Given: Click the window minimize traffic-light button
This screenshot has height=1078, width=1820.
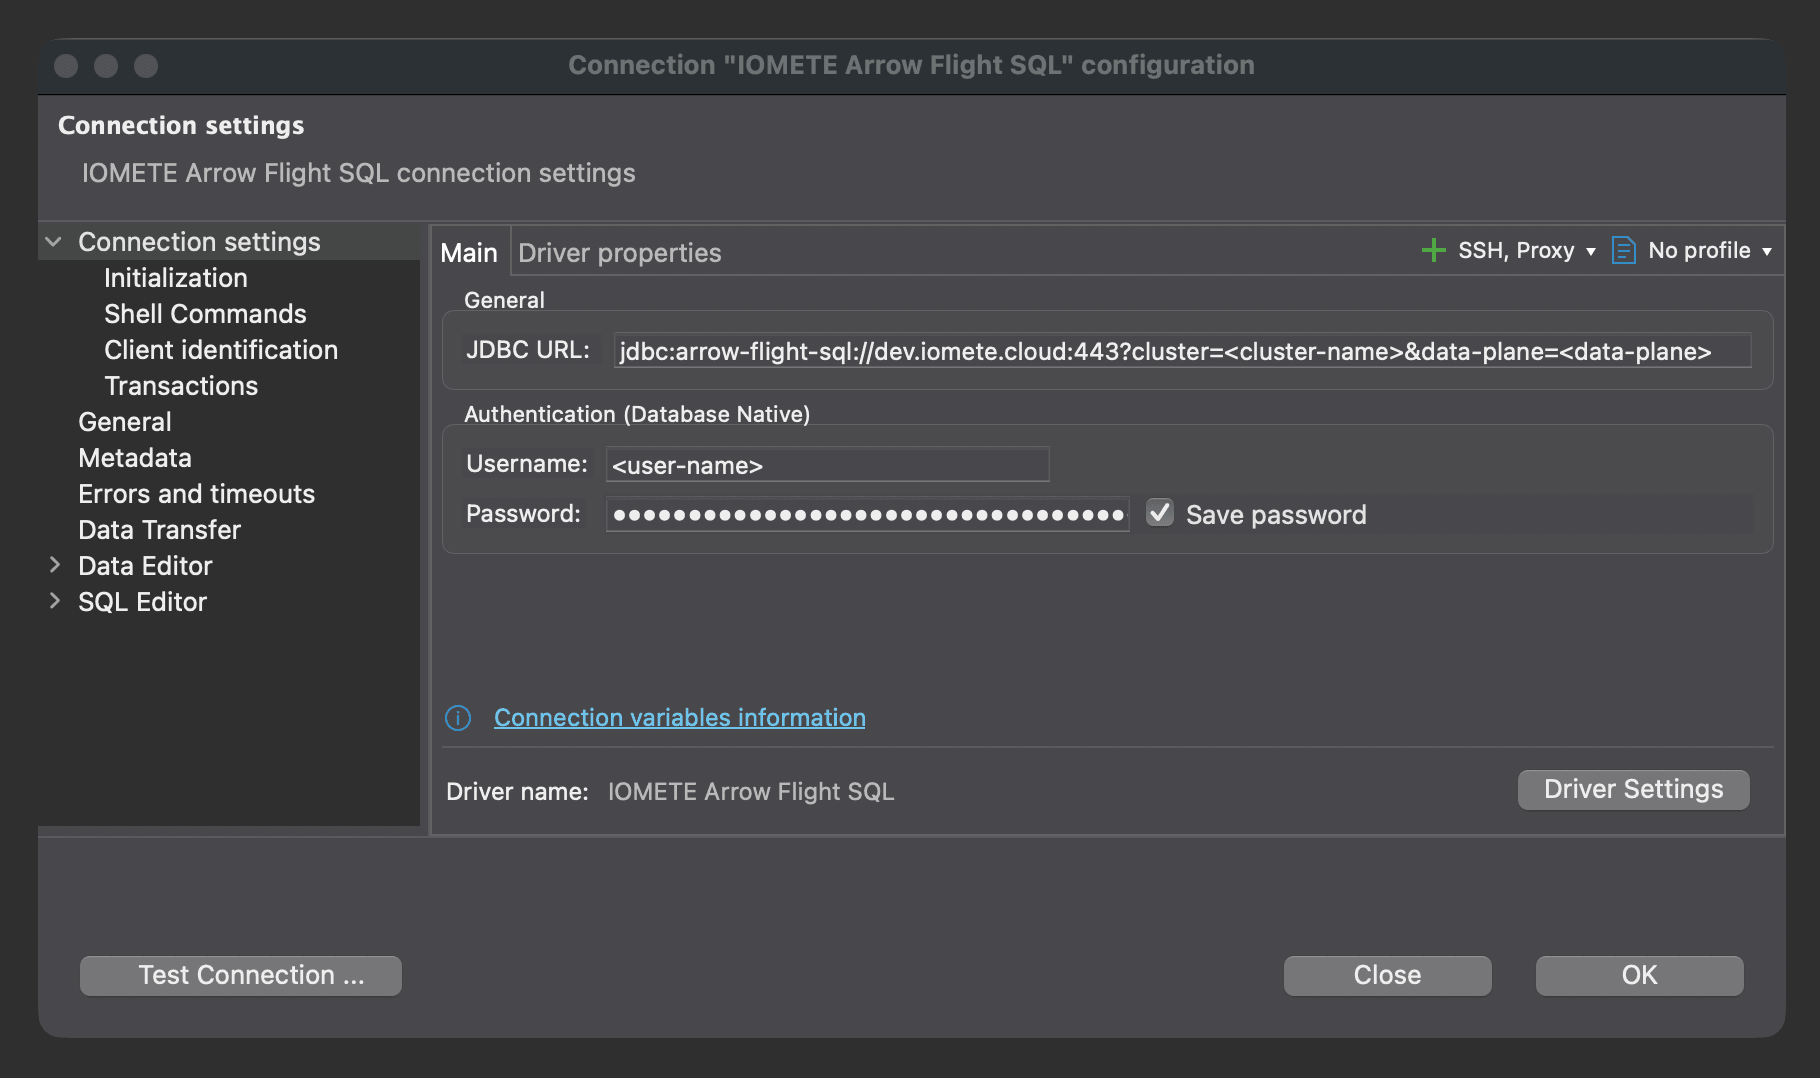Looking at the screenshot, I should click(106, 66).
